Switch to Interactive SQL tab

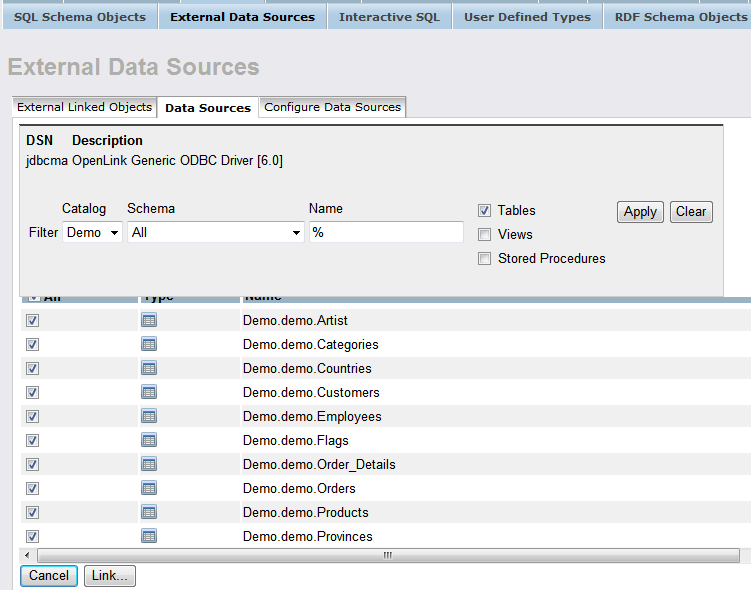tap(389, 17)
